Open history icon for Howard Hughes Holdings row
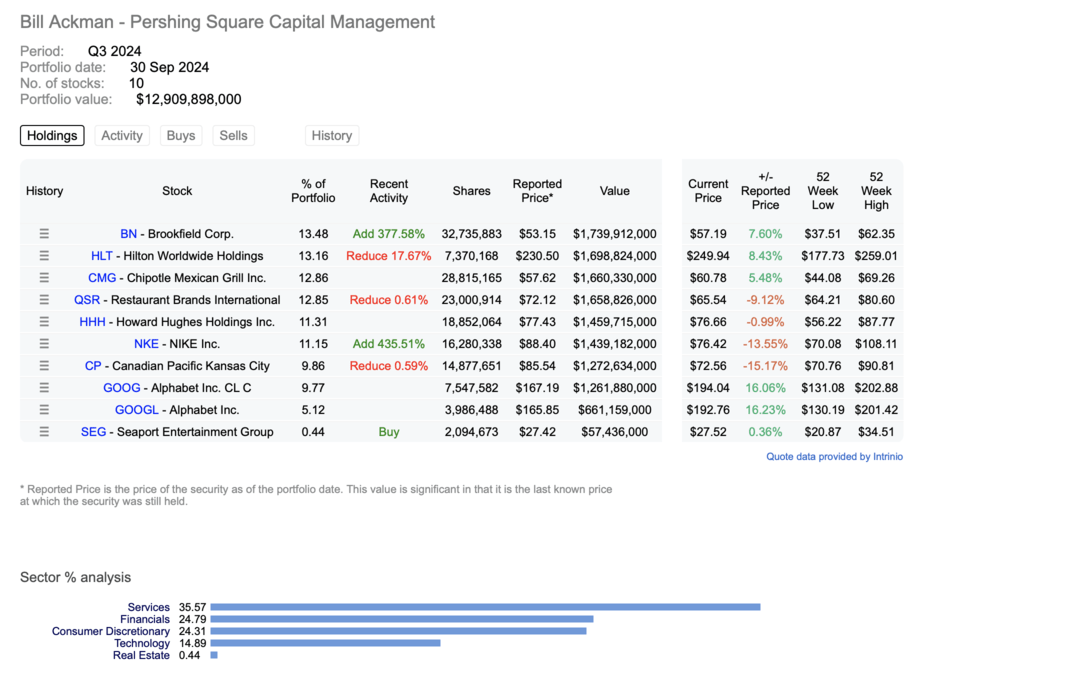 point(44,322)
